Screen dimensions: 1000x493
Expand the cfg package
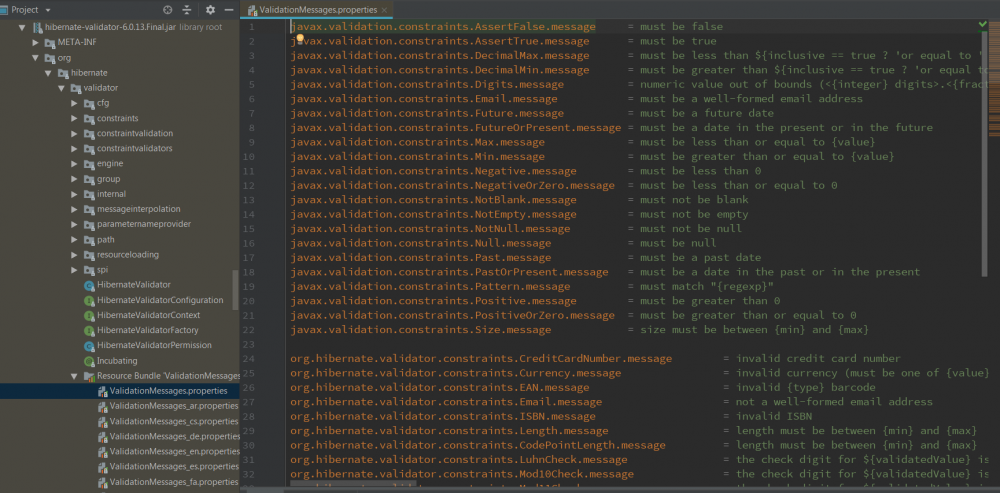pyautogui.click(x=74, y=103)
